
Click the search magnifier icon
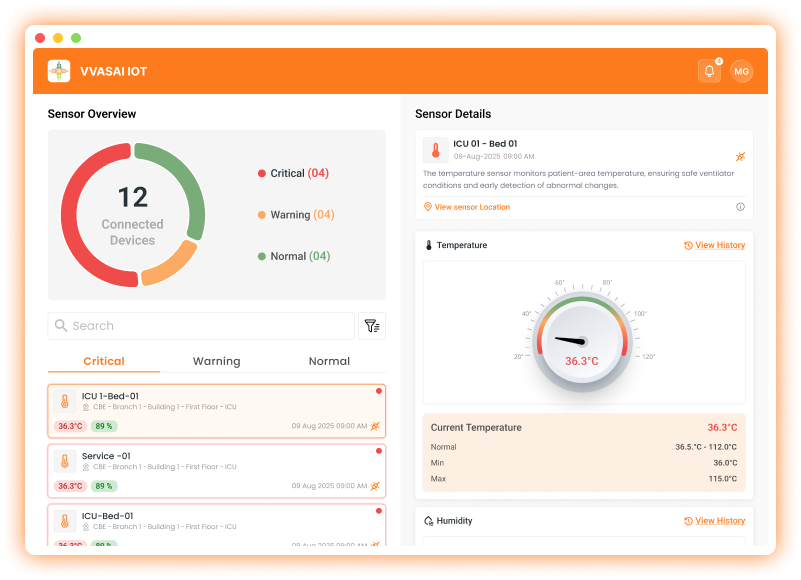[x=61, y=326]
